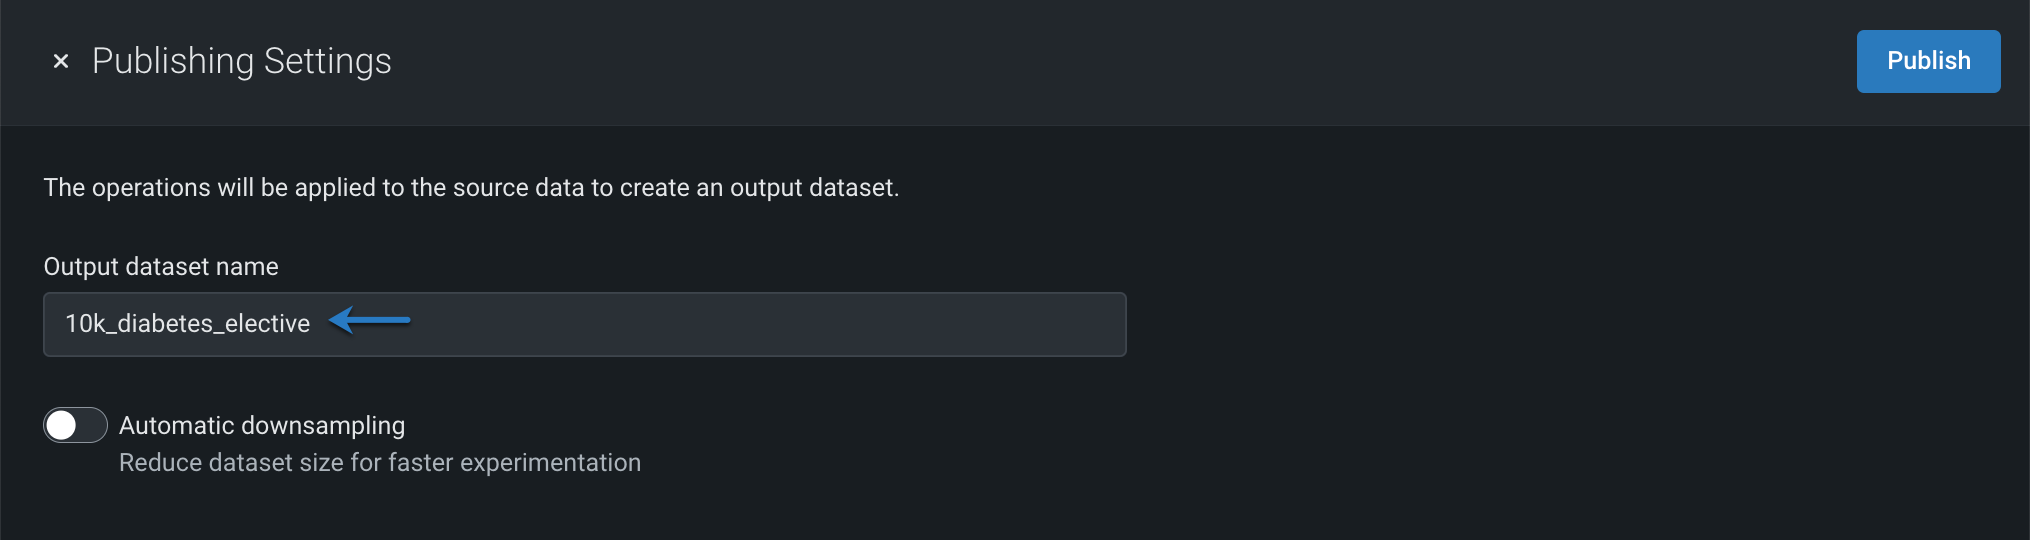This screenshot has width=2030, height=540.
Task: Click the word 'Publish' on the button
Action: pyautogui.click(x=1928, y=61)
